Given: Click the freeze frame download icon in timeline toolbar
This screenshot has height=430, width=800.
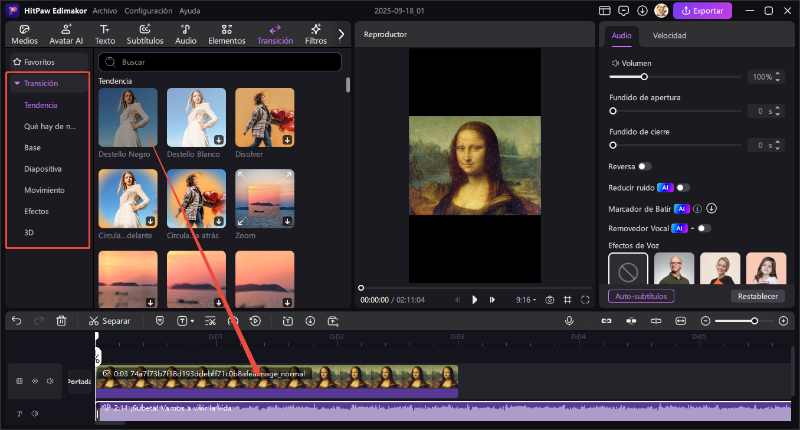Looking at the screenshot, I should 310,321.
